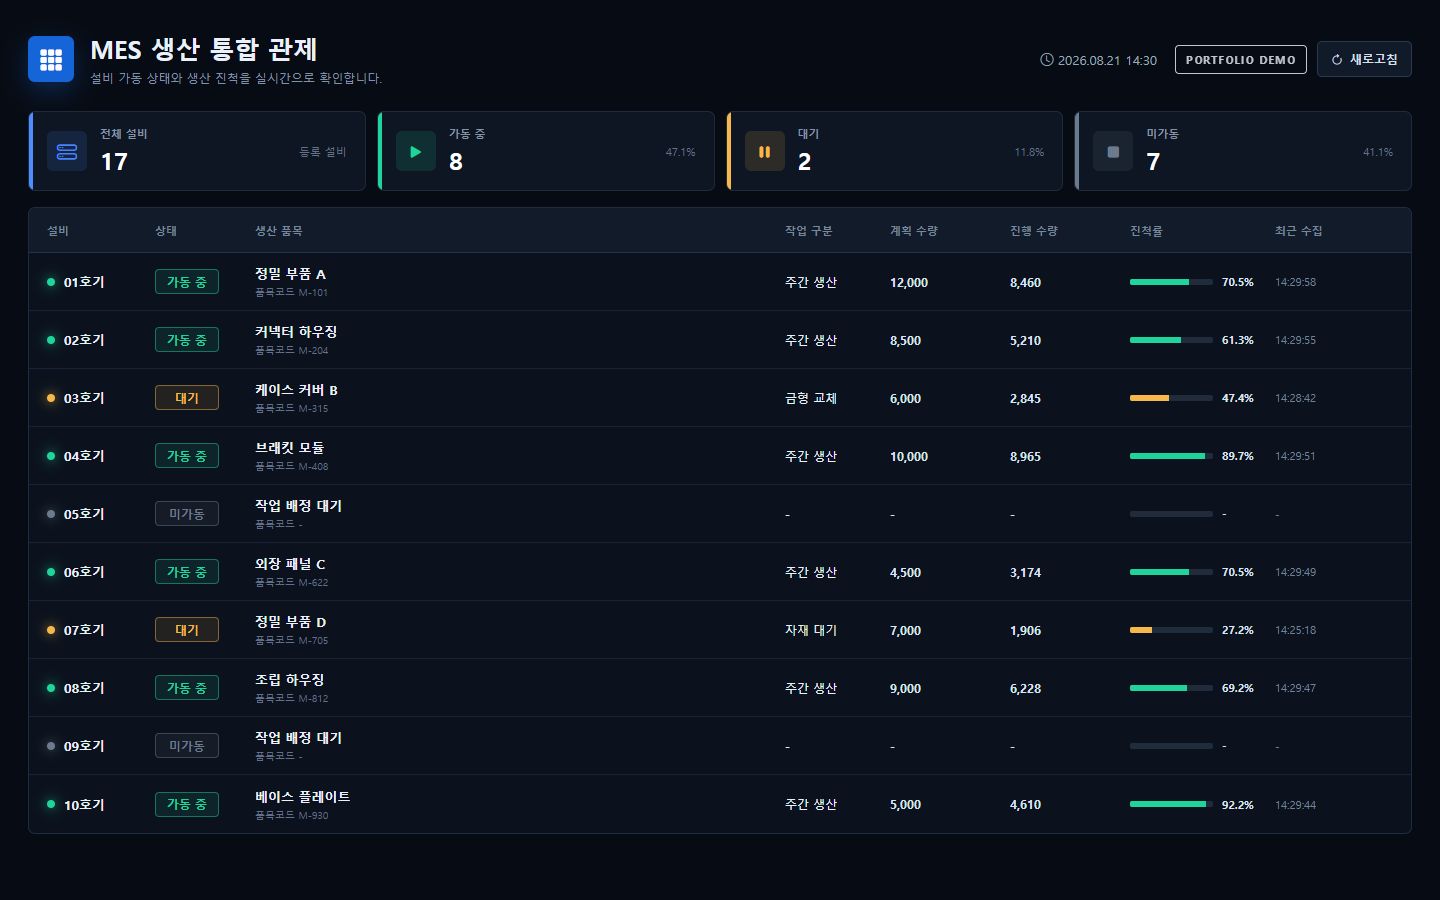
Task: Click orange progress bar showing 47.4%
Action: pyautogui.click(x=1171, y=398)
